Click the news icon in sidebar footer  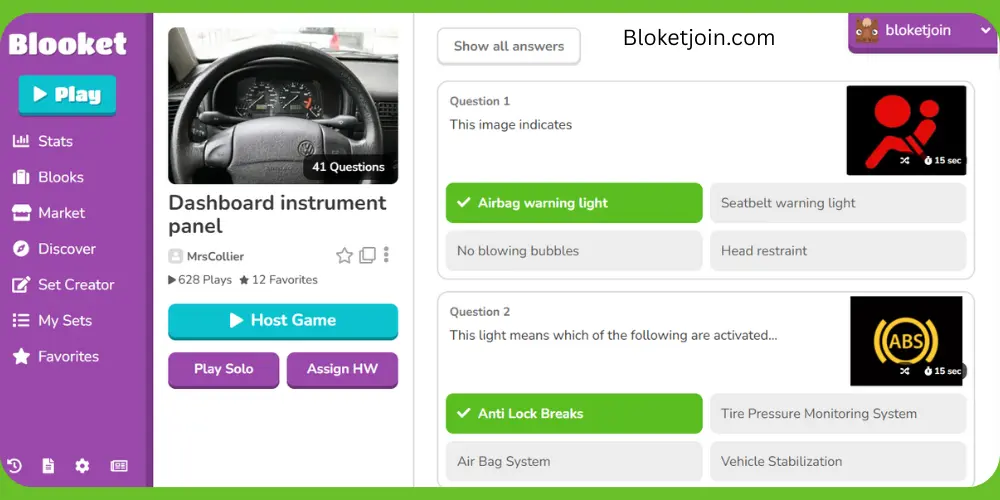pos(119,465)
